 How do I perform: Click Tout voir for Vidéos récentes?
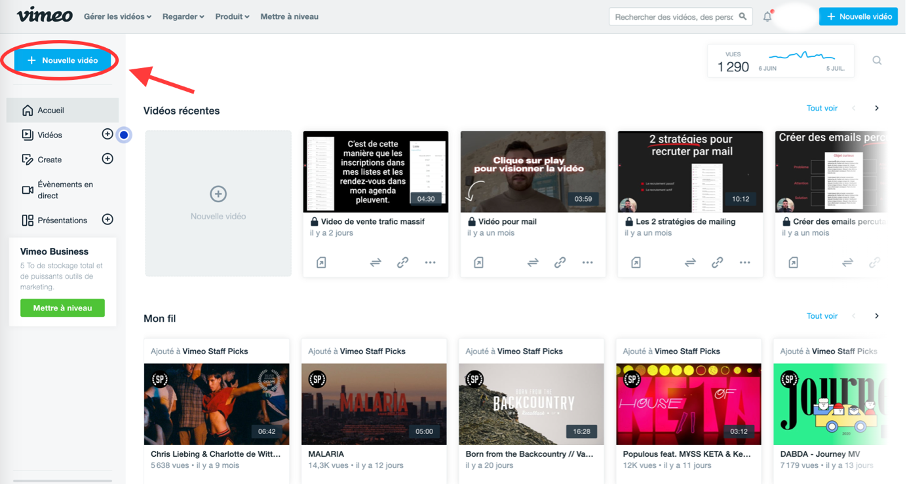coord(822,108)
